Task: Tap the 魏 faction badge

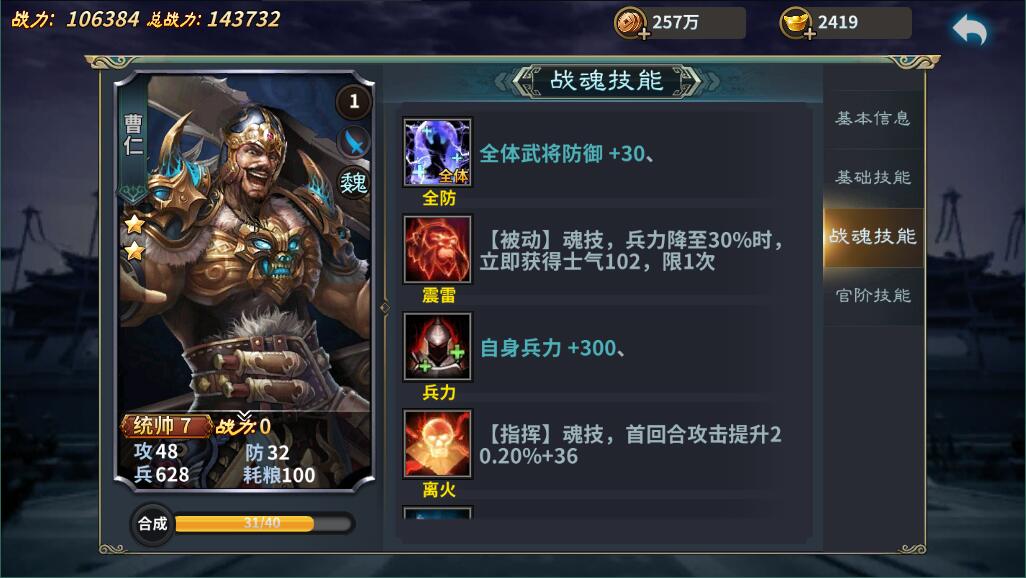Action: tap(353, 183)
